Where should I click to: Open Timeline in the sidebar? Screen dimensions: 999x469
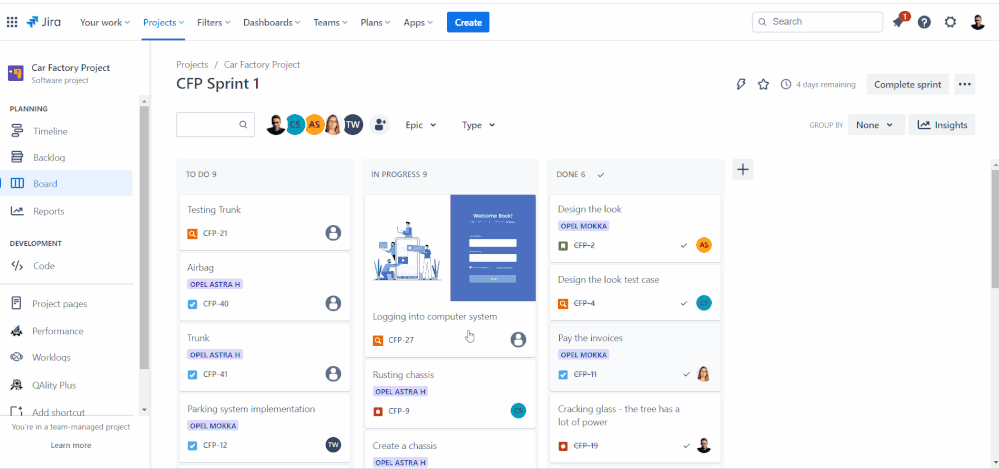(x=66, y=131)
